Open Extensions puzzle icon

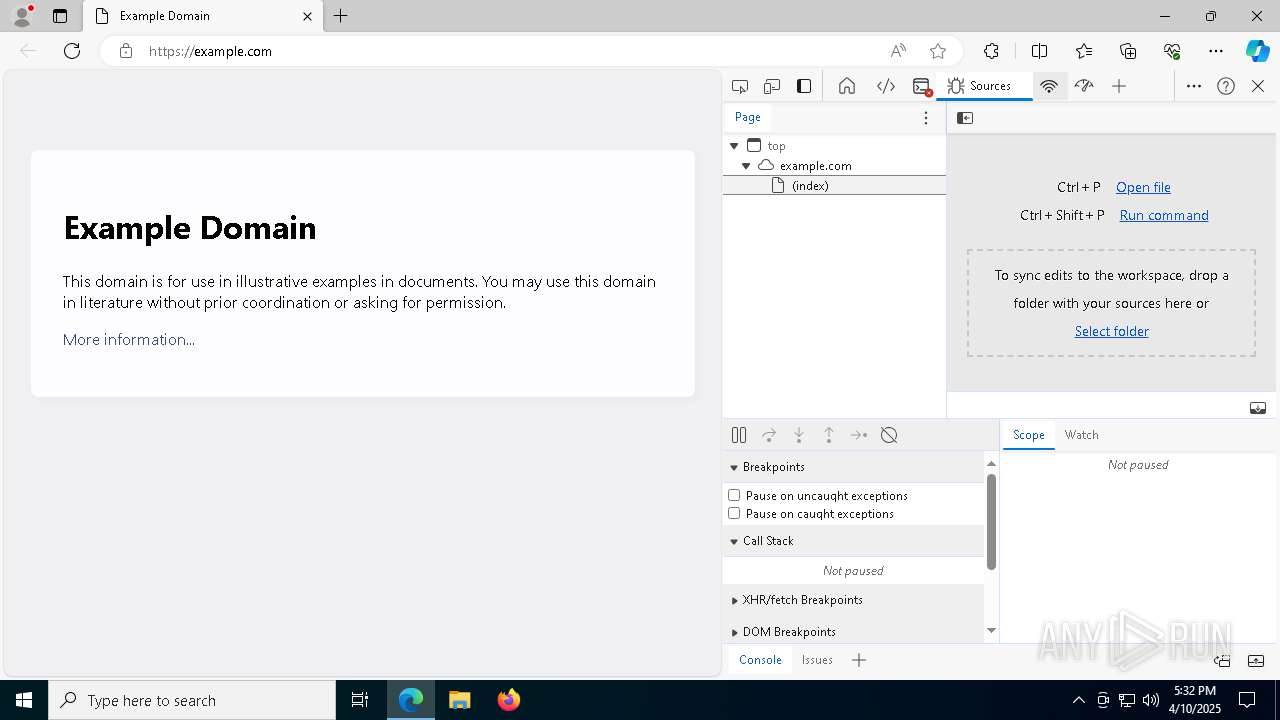(x=991, y=51)
